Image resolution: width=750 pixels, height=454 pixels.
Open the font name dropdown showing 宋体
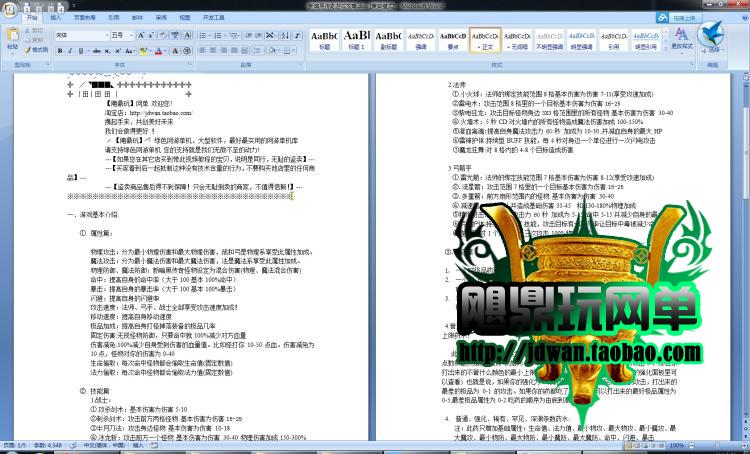(x=80, y=34)
